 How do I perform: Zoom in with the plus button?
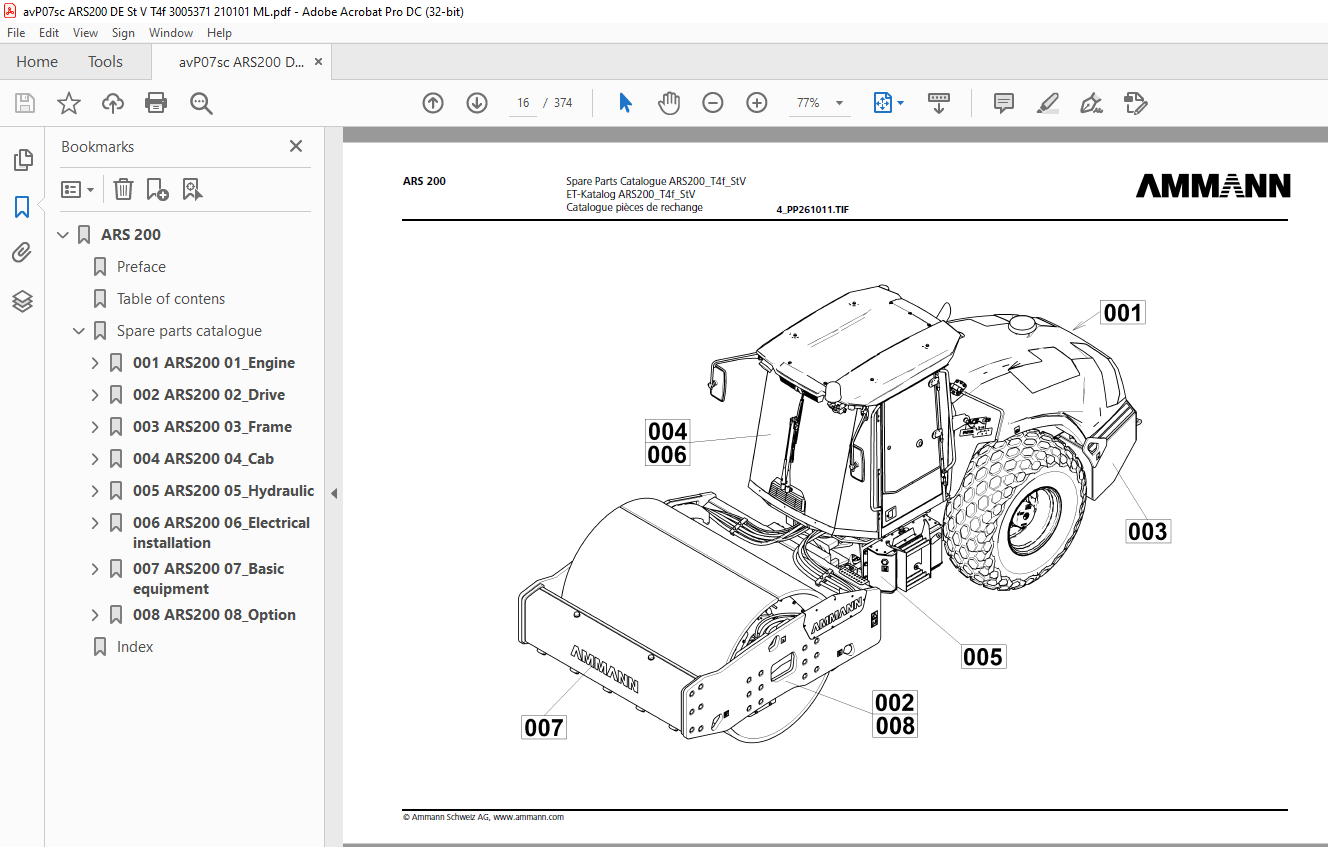(x=757, y=103)
